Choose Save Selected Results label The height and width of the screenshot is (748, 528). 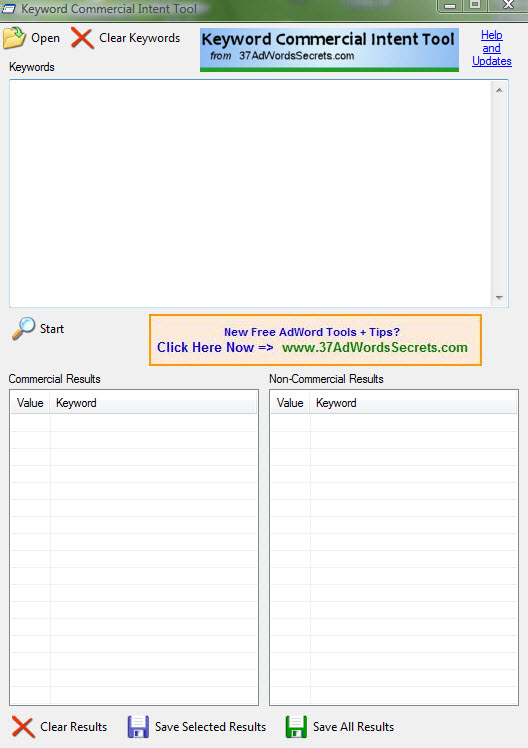pyautogui.click(x=210, y=727)
